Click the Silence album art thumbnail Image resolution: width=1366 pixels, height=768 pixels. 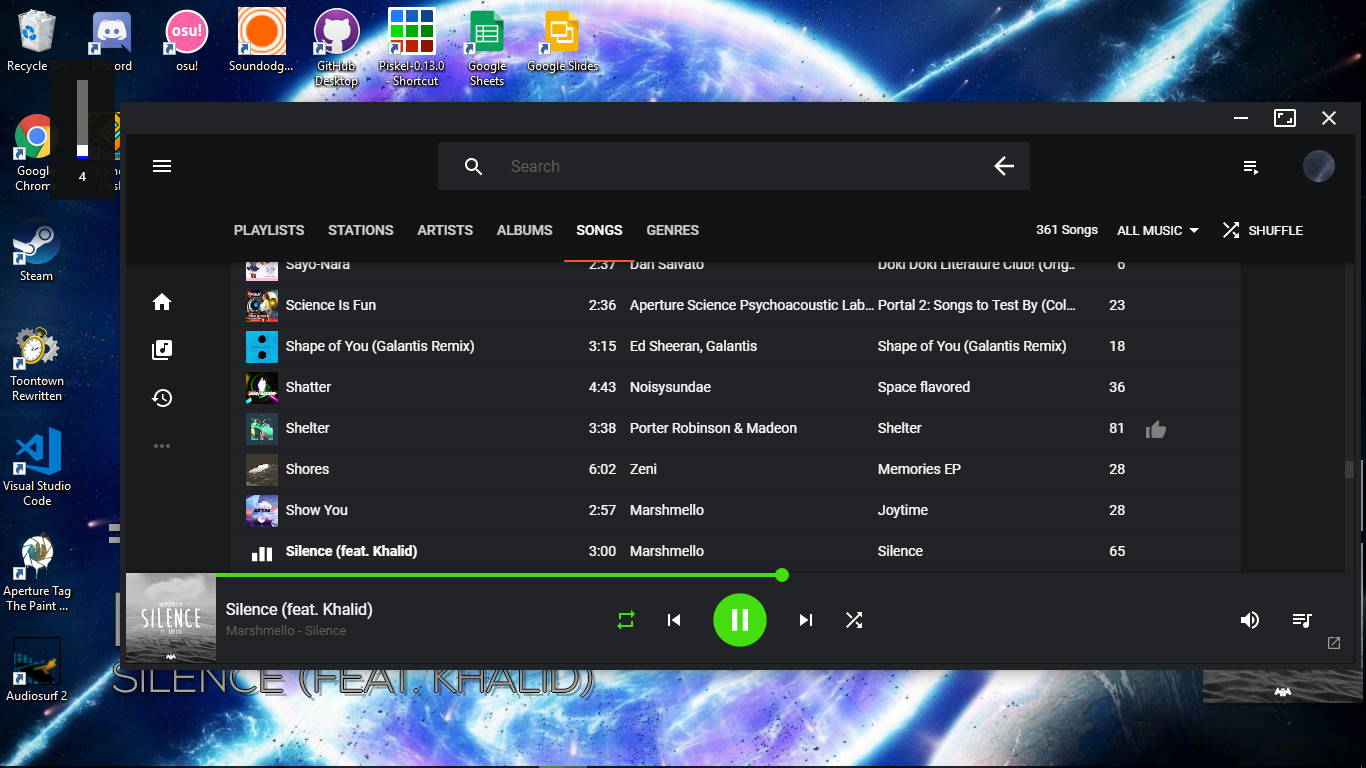(x=171, y=618)
